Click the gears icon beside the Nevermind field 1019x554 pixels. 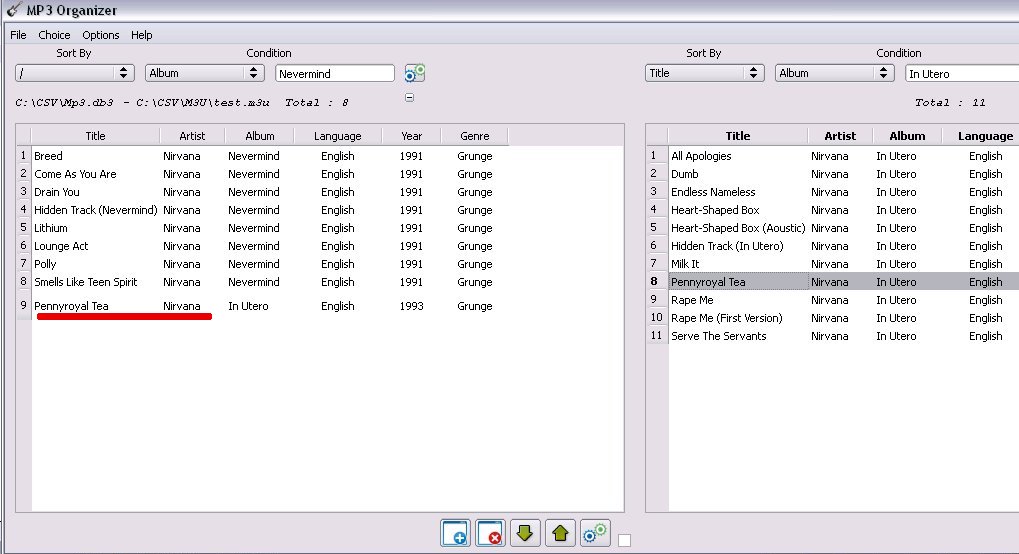pos(415,73)
